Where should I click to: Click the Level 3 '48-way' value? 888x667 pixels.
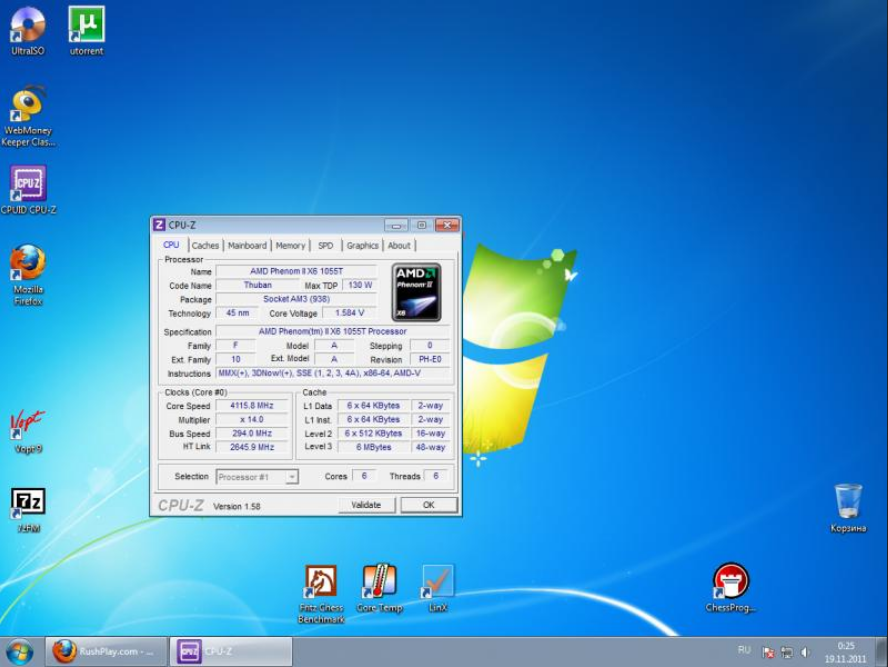click(x=430, y=447)
